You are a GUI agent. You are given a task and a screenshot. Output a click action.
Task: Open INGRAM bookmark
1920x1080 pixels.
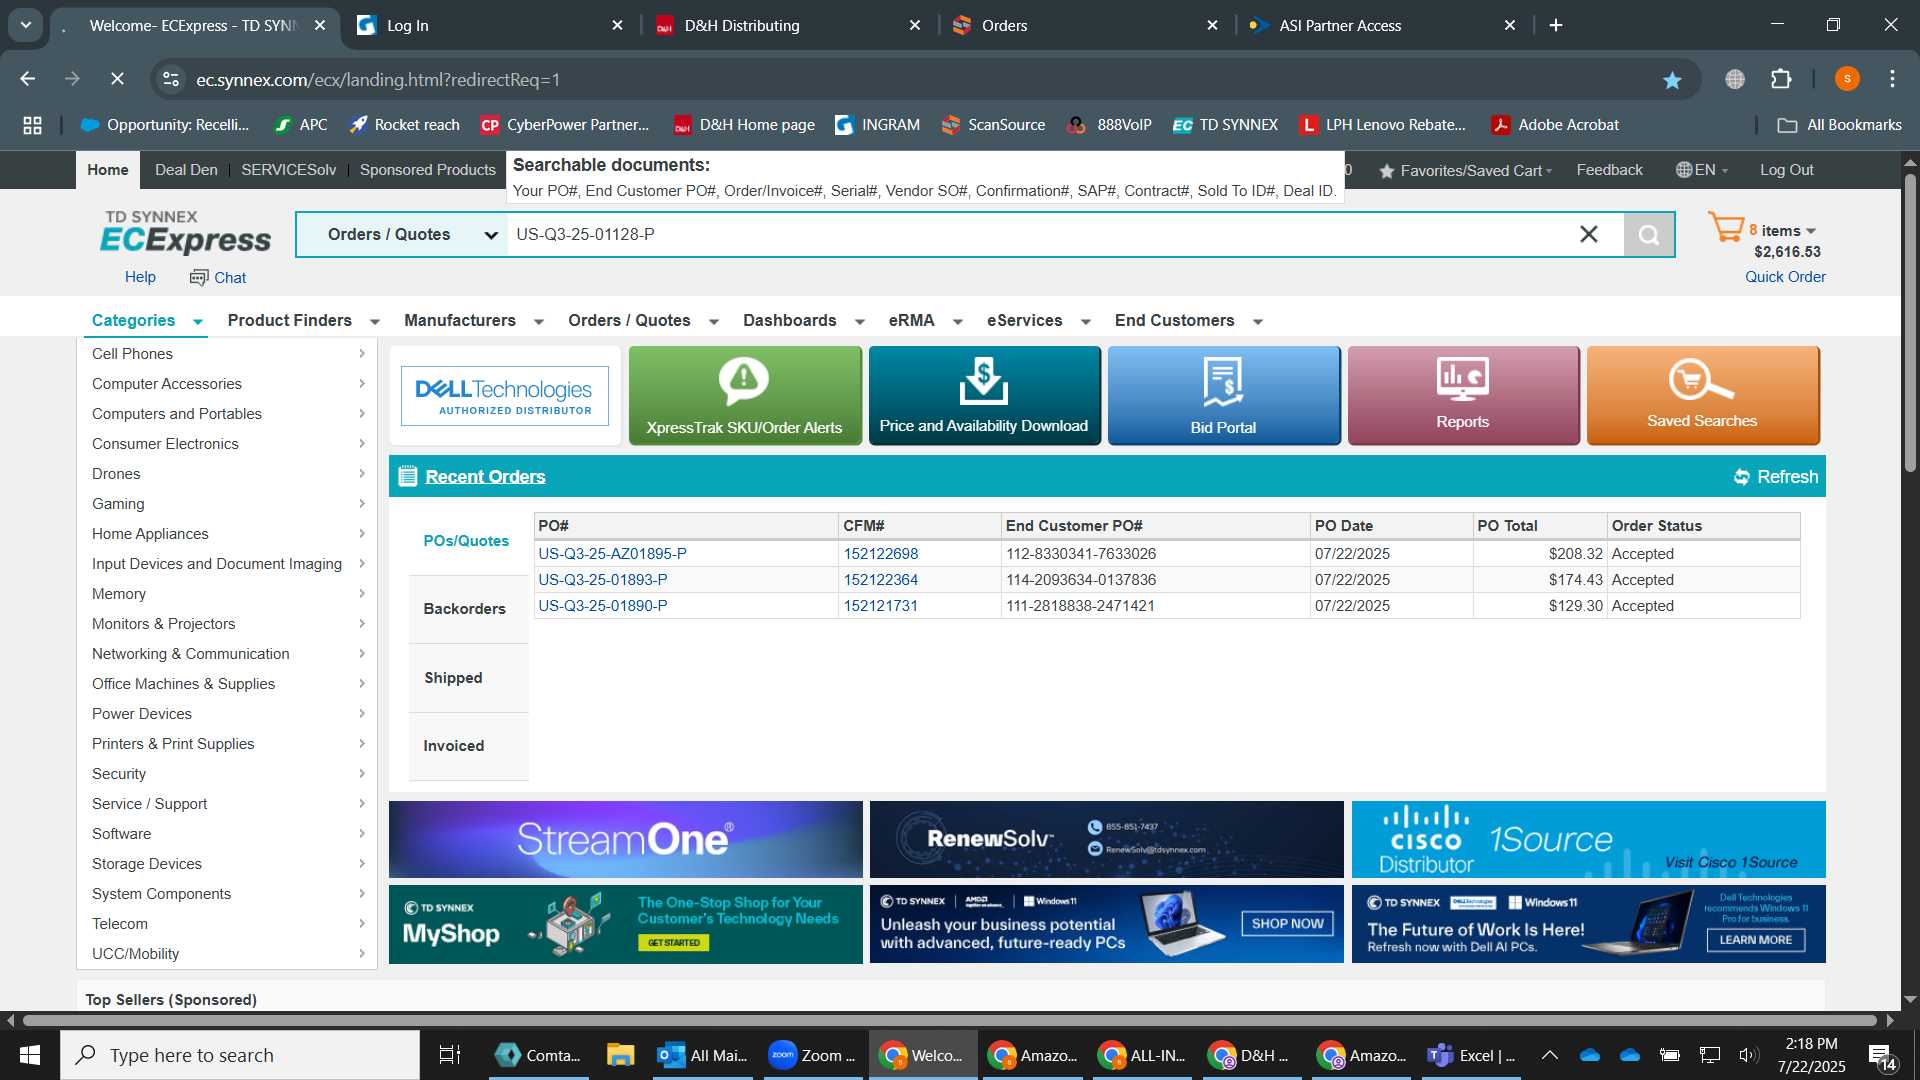877,125
